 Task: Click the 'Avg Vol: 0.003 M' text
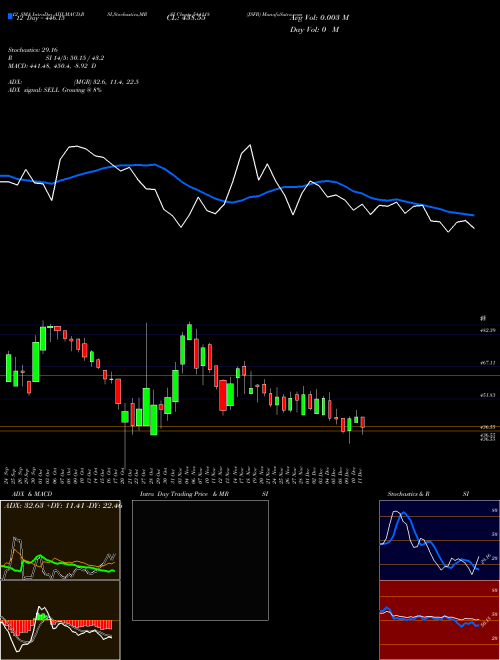tap(319, 18)
